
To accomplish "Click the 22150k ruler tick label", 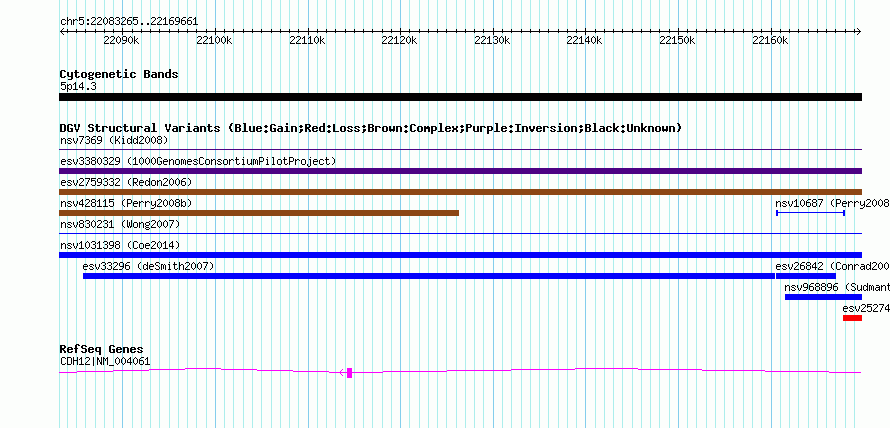I will (677, 41).
